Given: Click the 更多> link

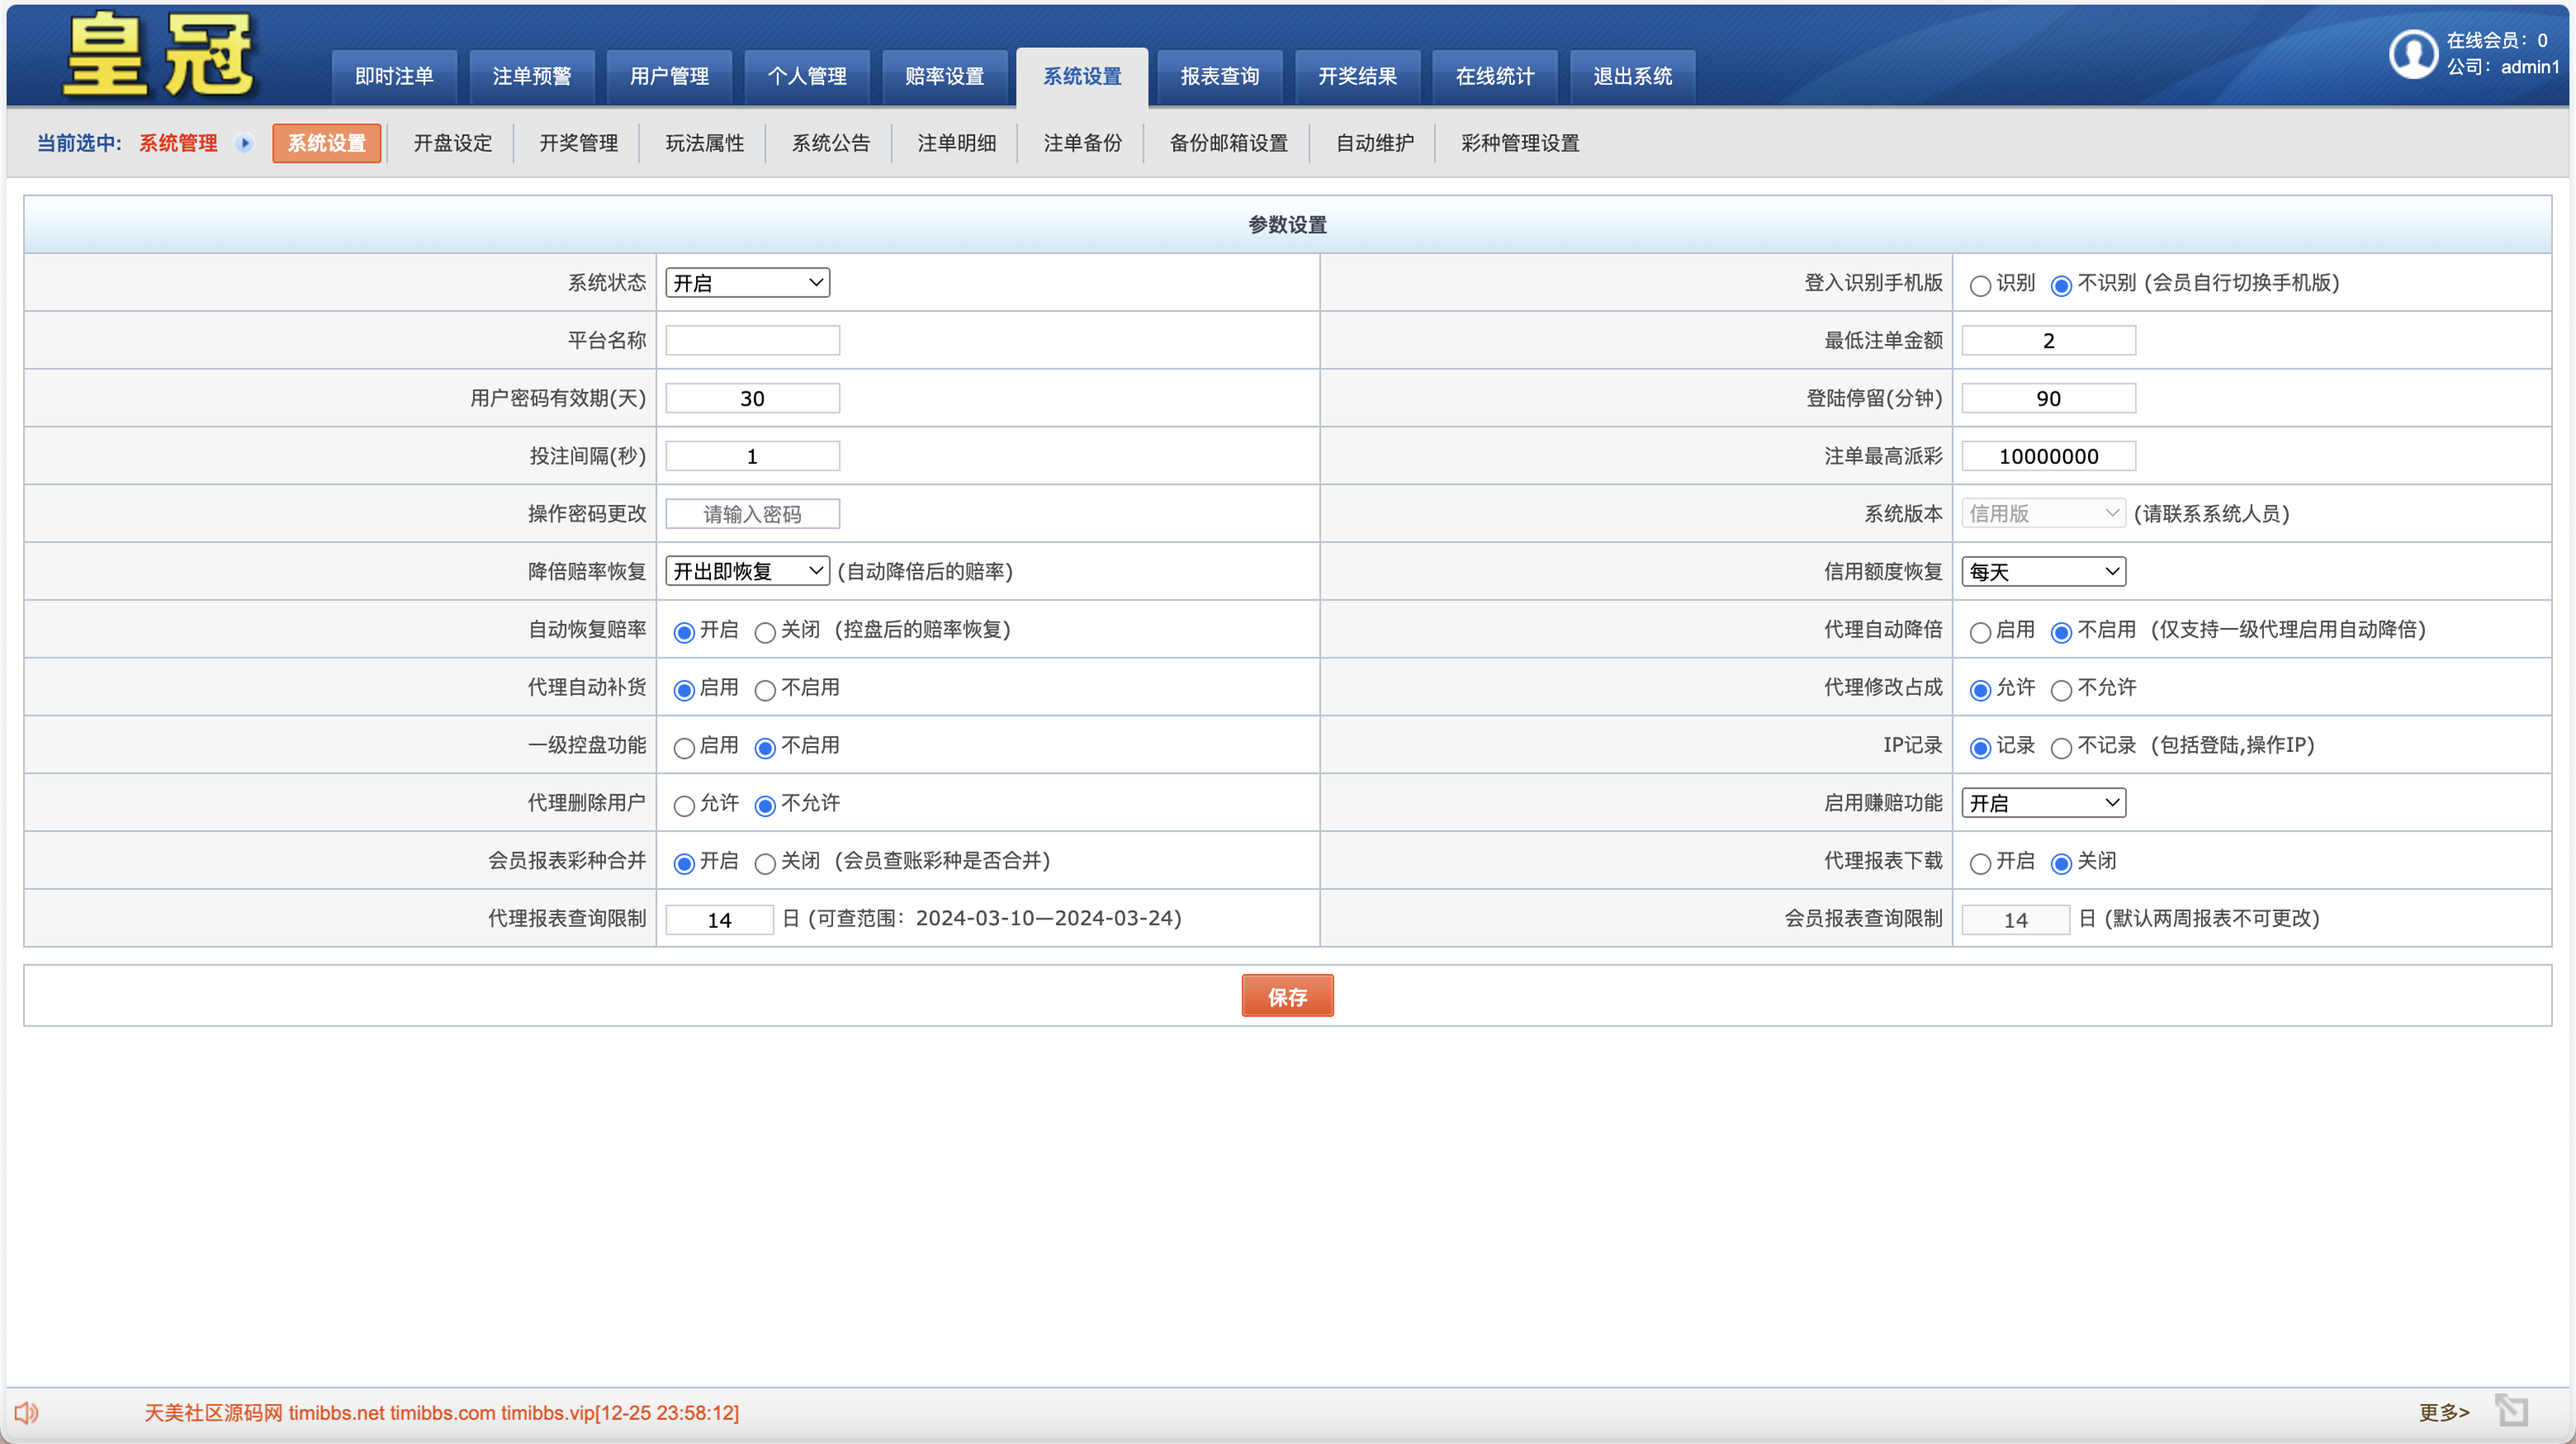Looking at the screenshot, I should tap(2443, 1412).
